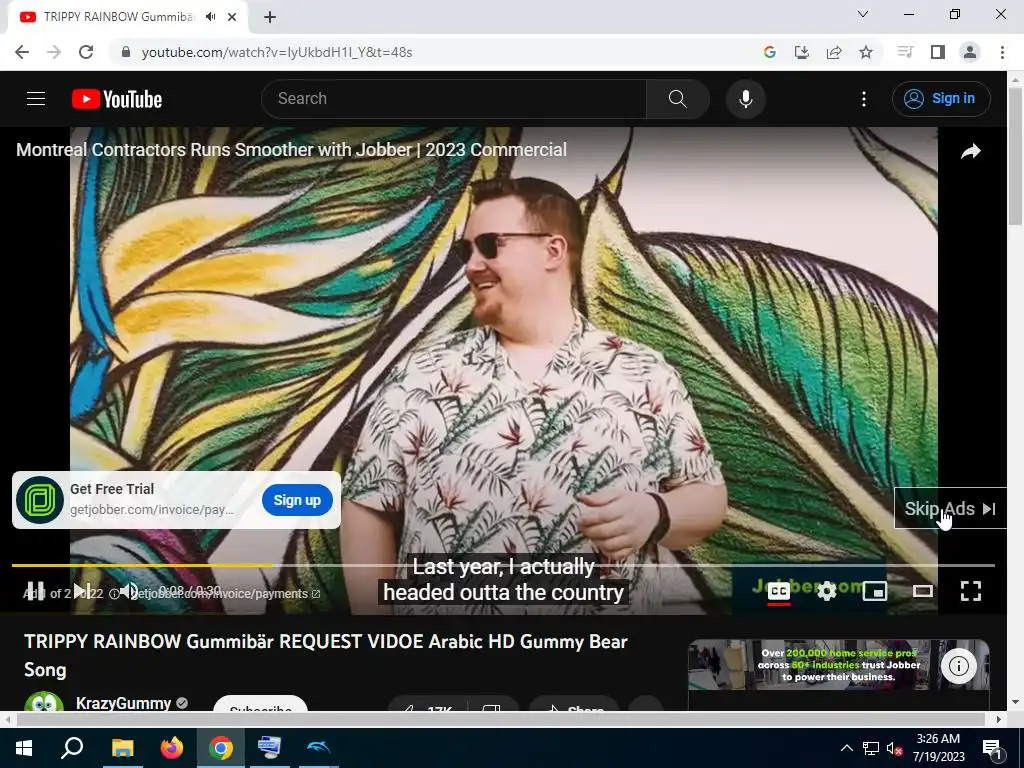1024x768 pixels.
Task: Mute tab via speaker icon
Action: 210,17
